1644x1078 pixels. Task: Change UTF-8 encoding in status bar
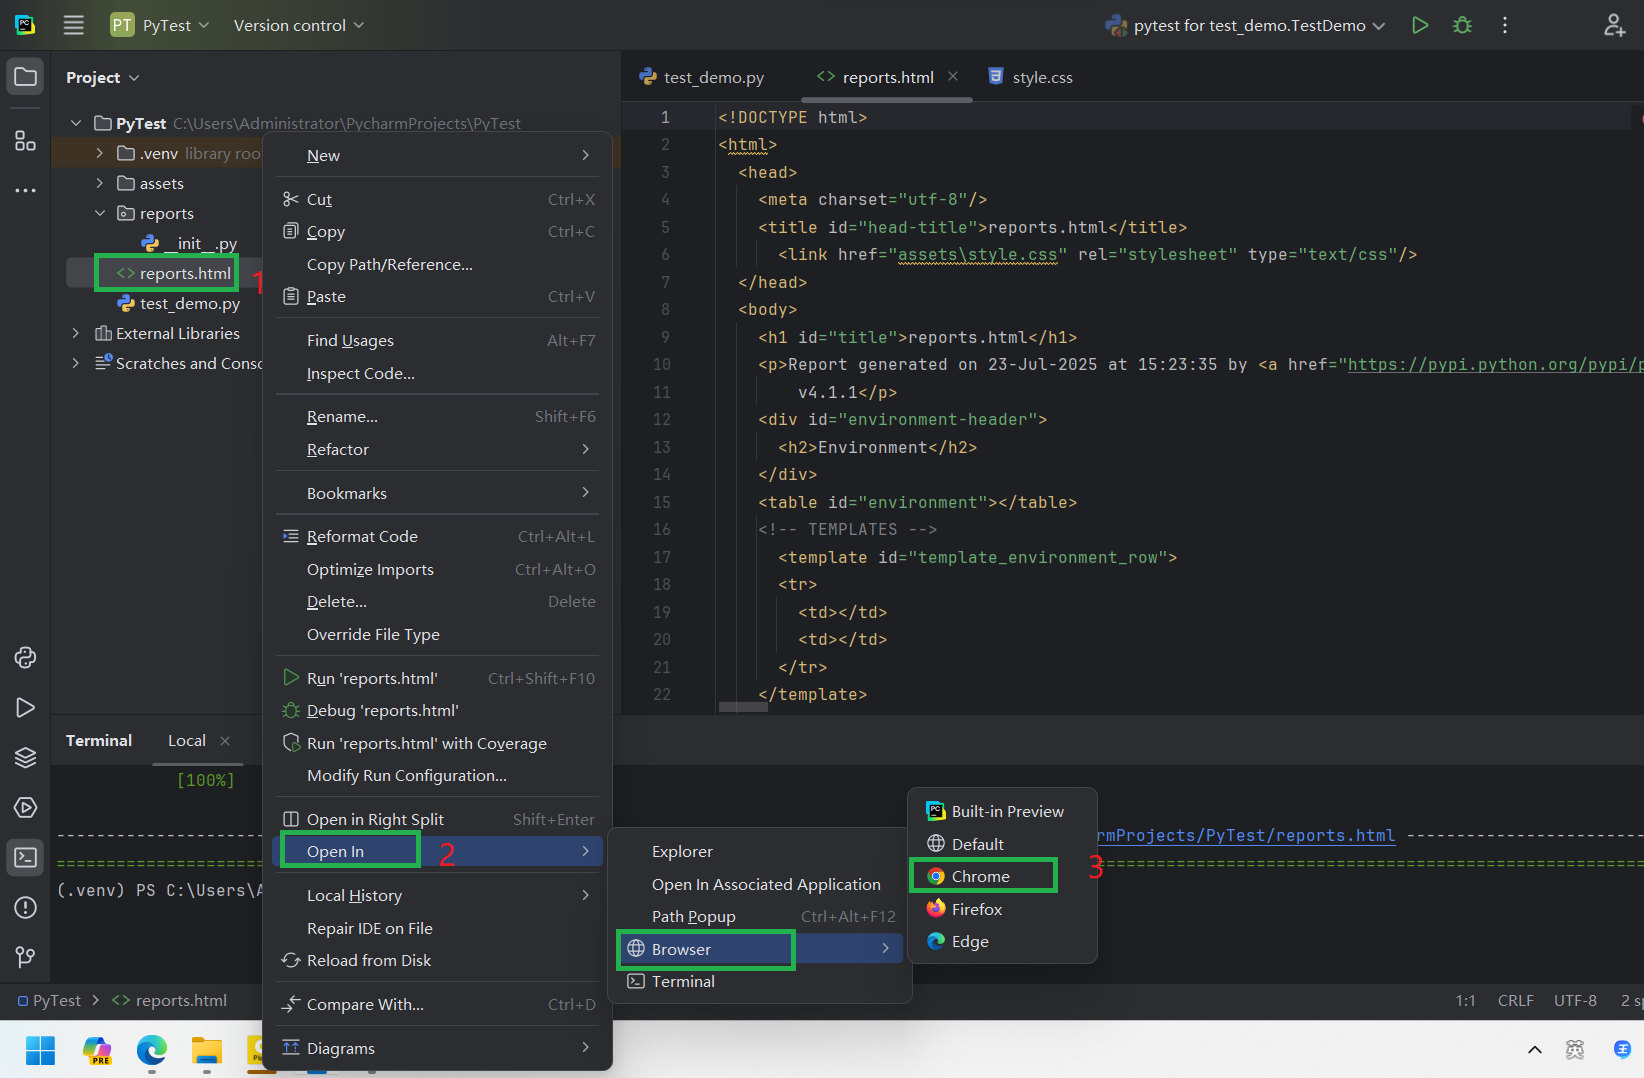[1575, 1000]
